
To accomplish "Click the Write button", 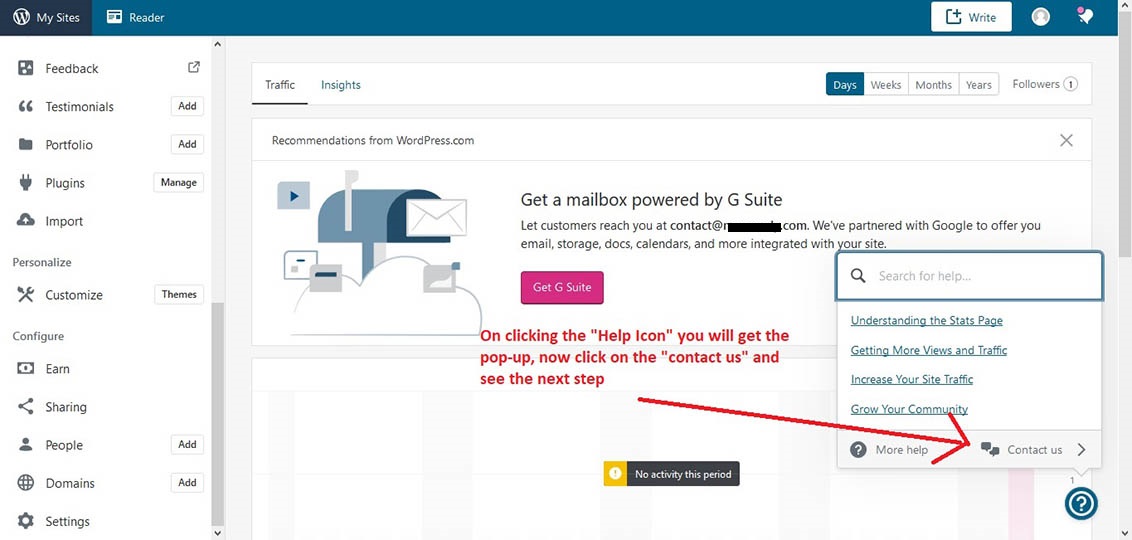I will pyautogui.click(x=971, y=17).
